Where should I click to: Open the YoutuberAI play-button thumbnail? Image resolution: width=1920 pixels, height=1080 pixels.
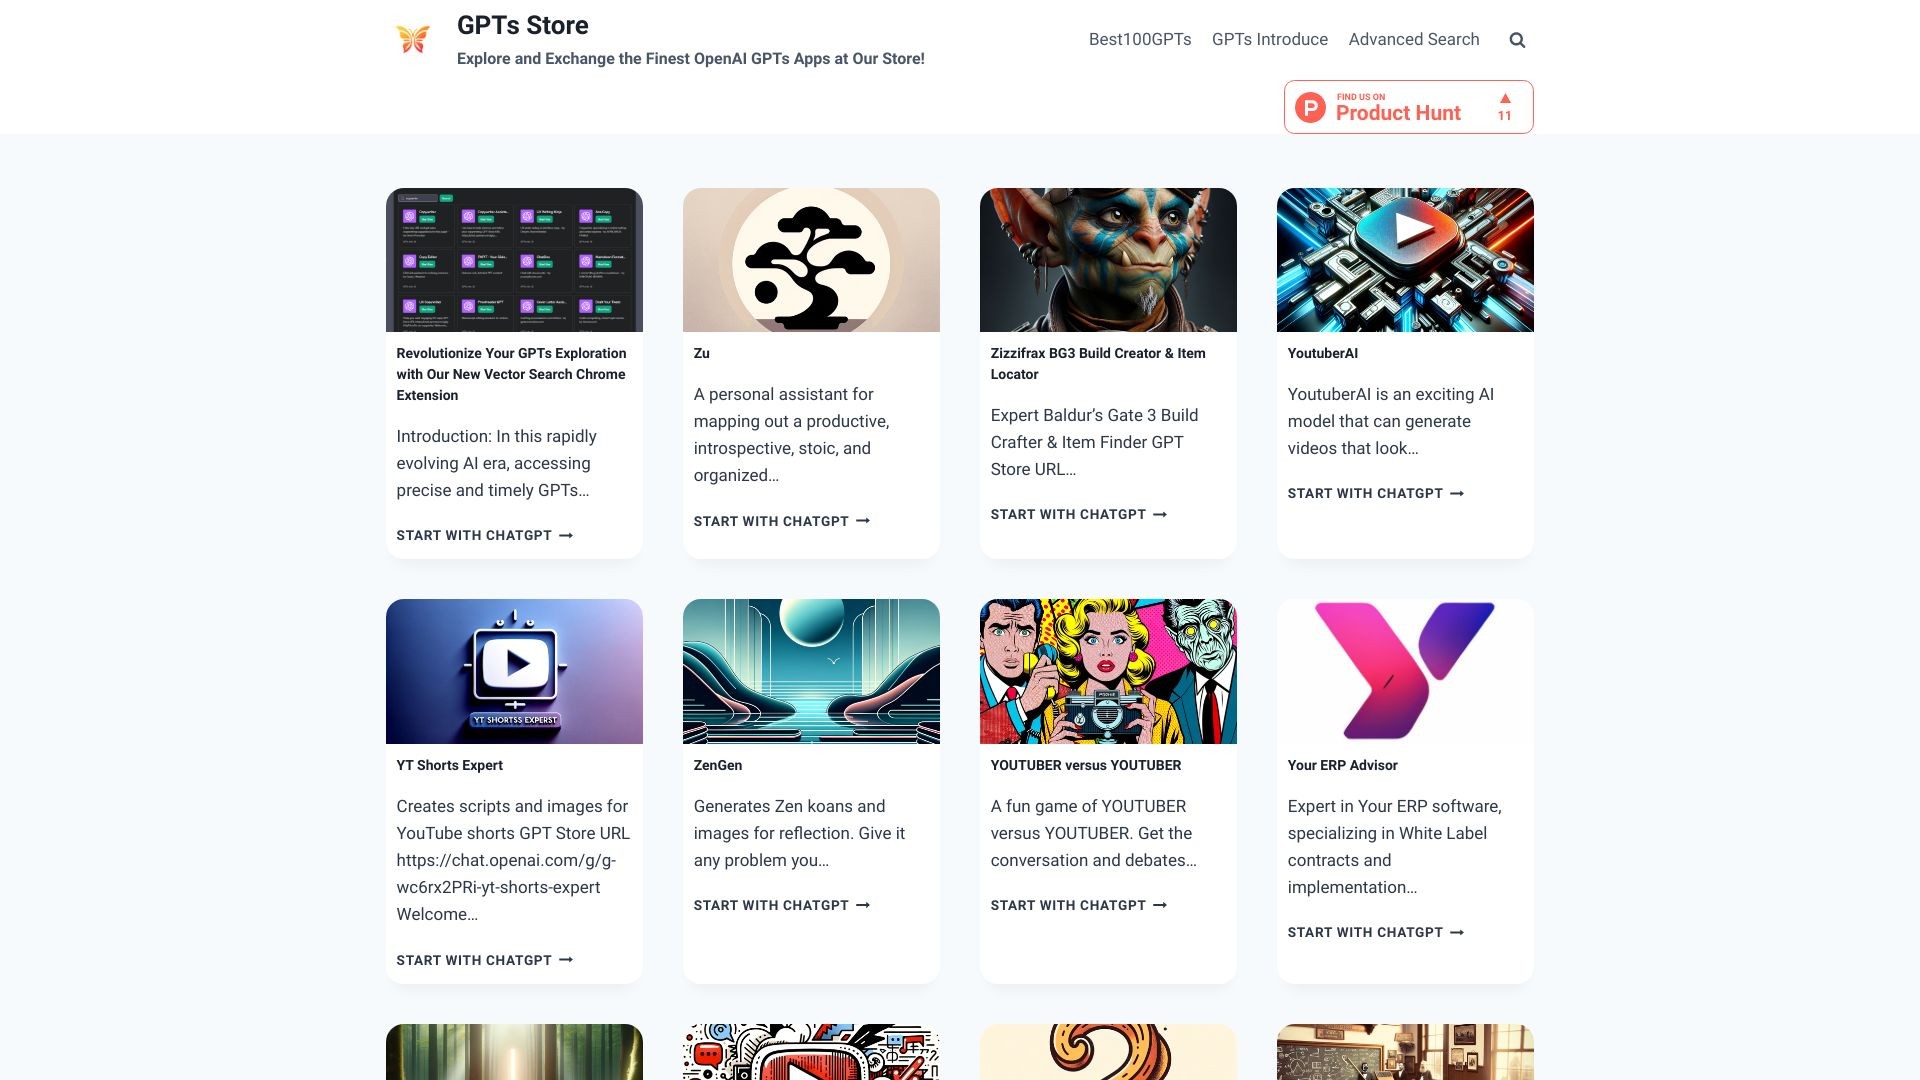[x=1404, y=259]
